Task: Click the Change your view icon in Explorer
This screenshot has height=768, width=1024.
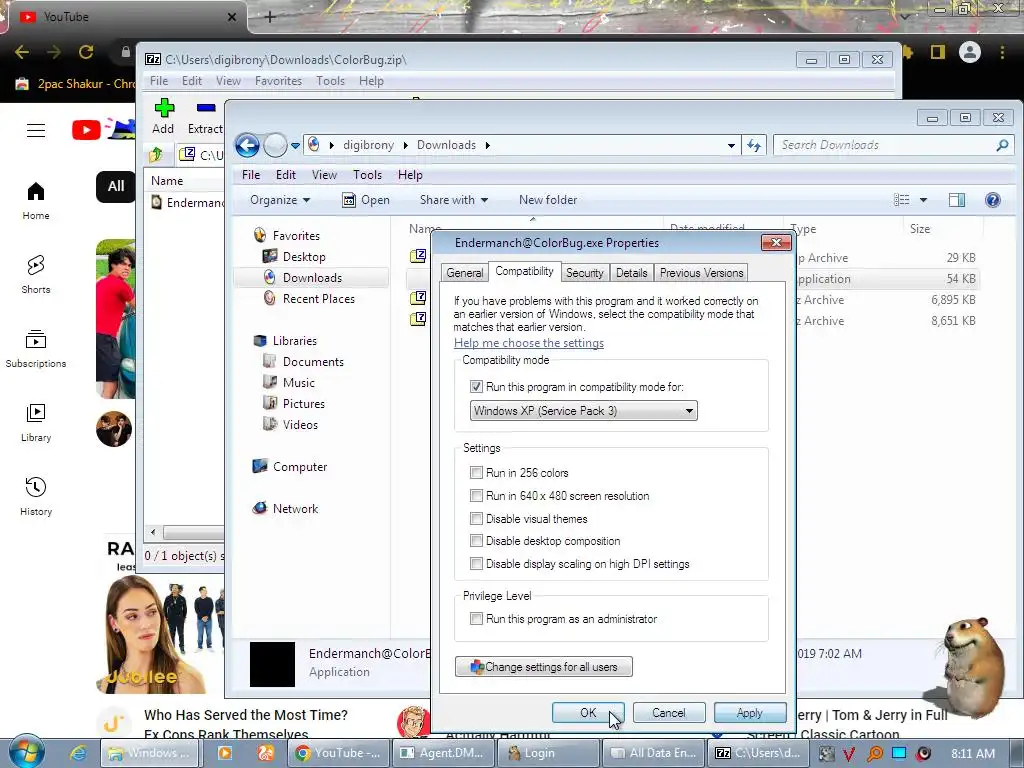Action: 902,200
